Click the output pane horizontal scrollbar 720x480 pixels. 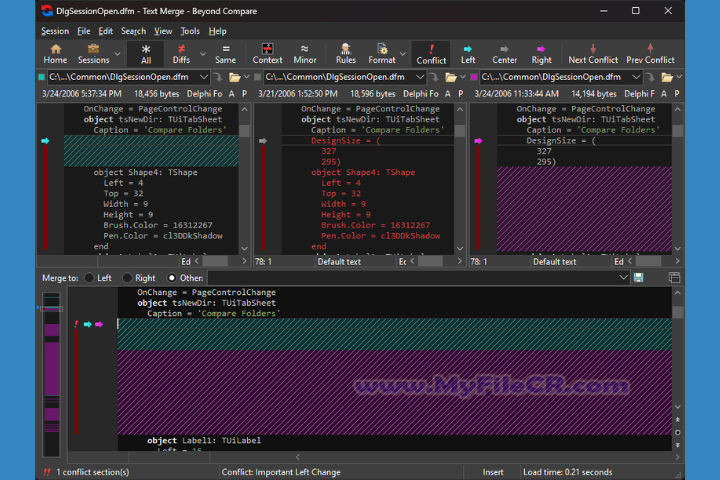pos(487,457)
